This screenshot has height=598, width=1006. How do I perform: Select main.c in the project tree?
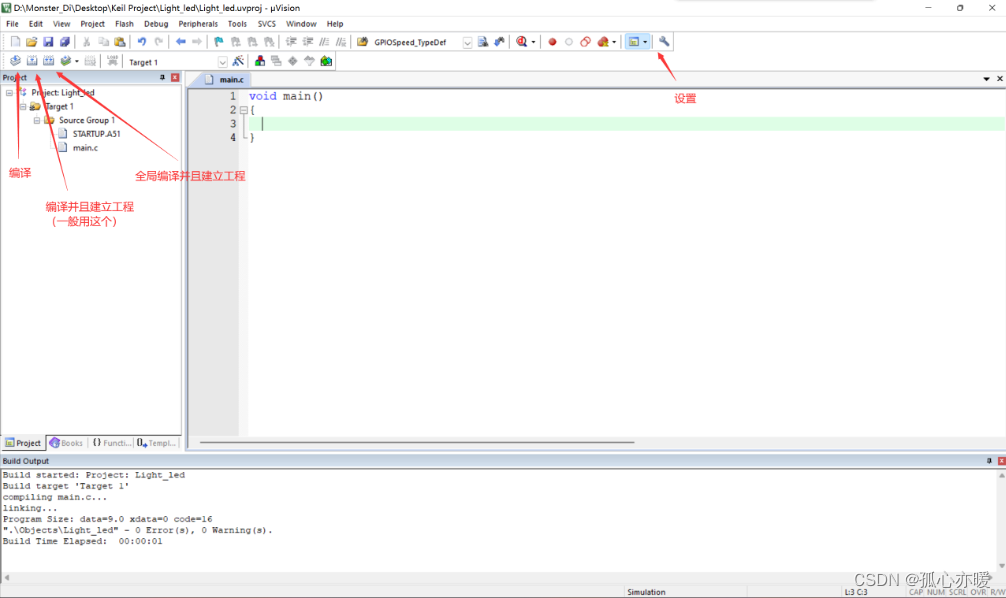point(85,148)
